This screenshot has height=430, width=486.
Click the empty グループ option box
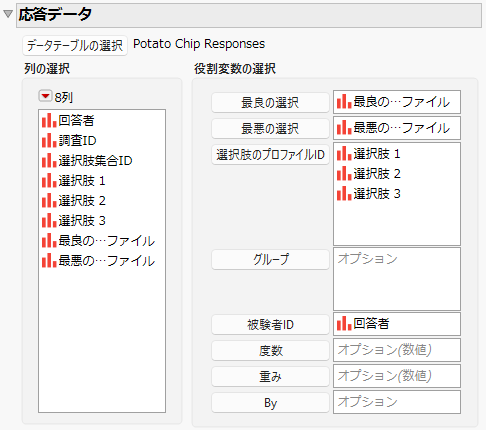click(397, 279)
